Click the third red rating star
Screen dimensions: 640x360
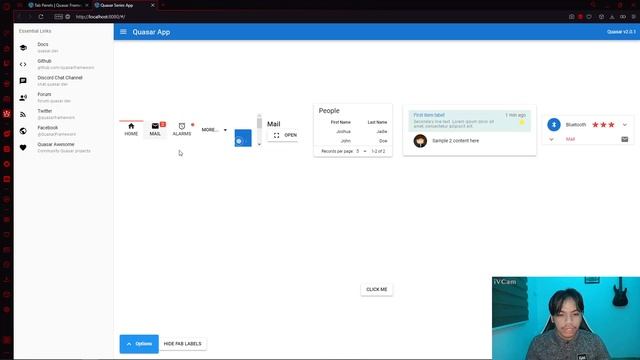pos(611,125)
